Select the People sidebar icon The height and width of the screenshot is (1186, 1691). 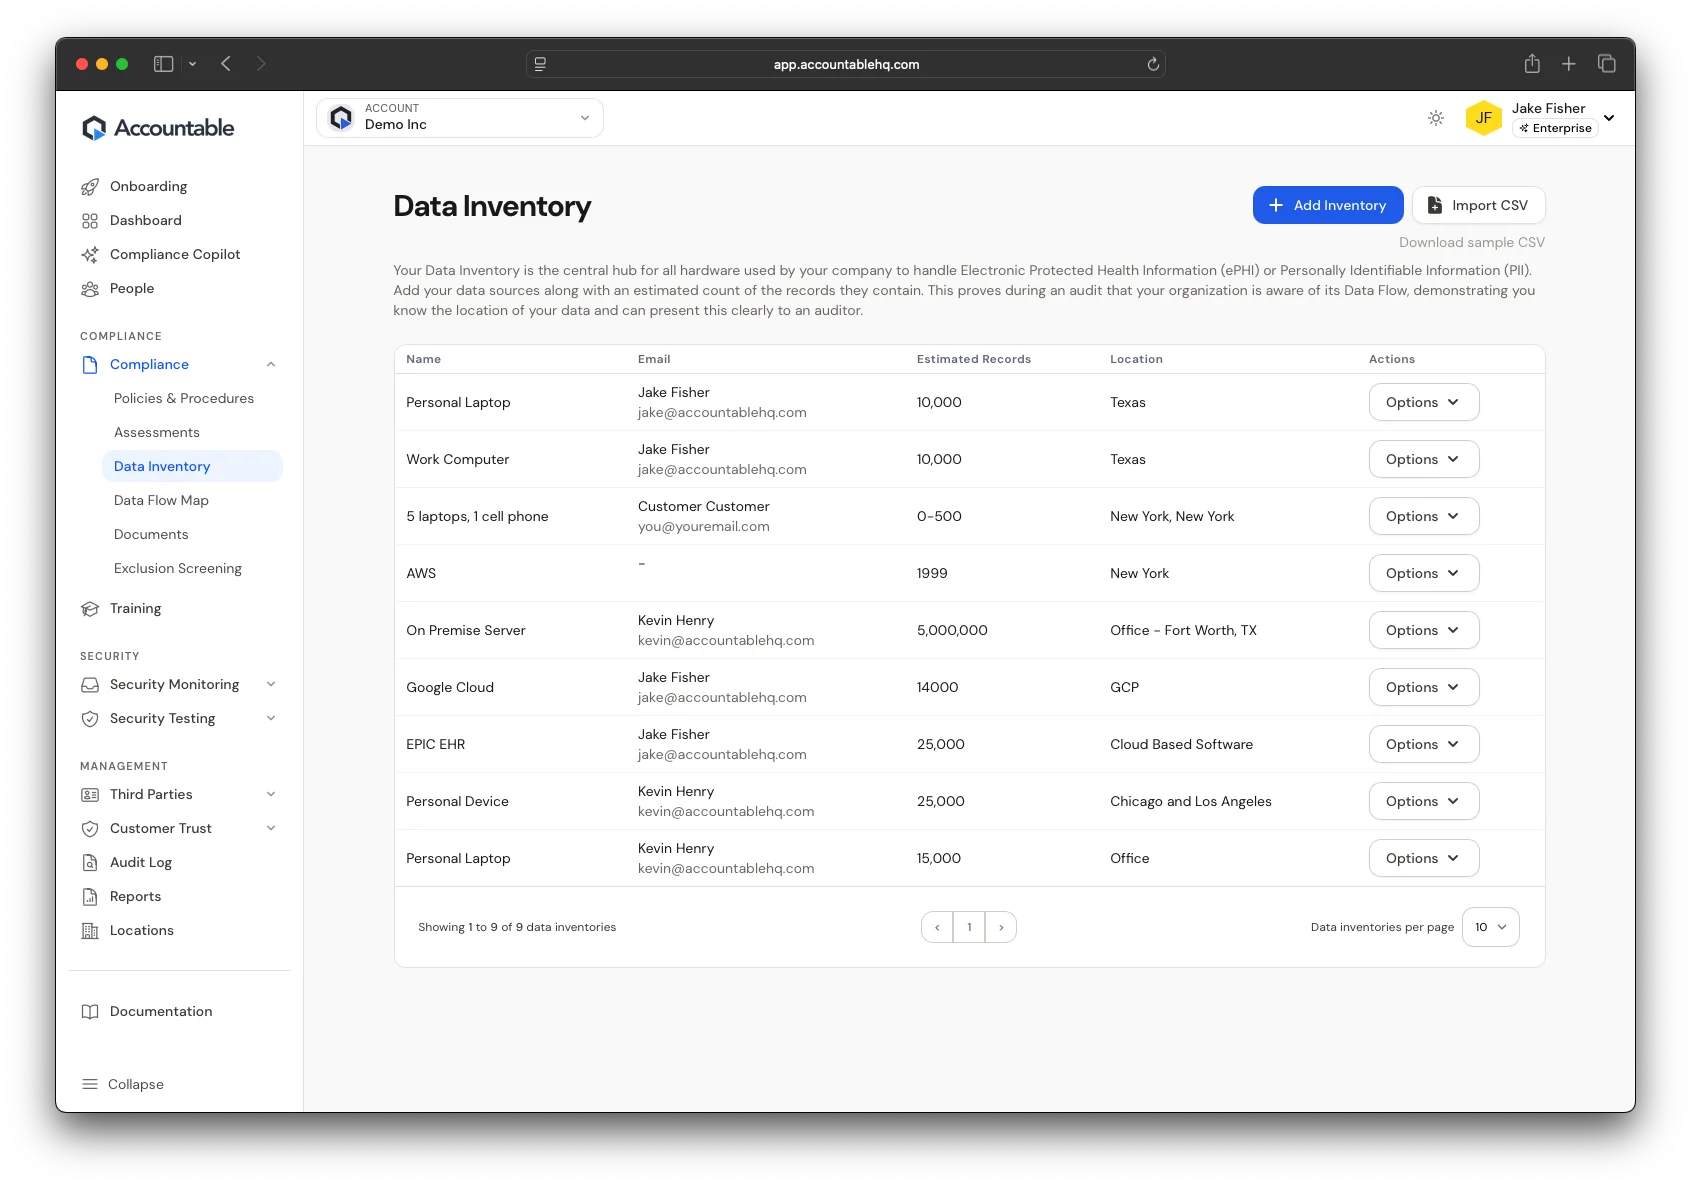coord(90,288)
